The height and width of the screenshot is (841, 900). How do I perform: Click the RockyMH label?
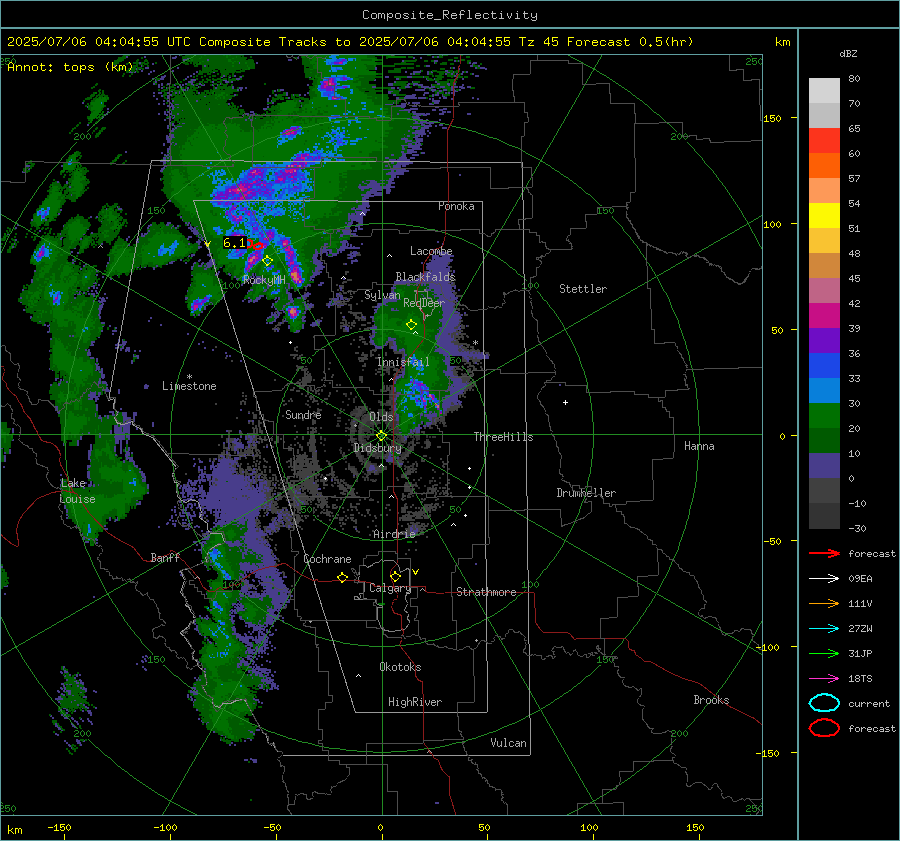[x=264, y=280]
